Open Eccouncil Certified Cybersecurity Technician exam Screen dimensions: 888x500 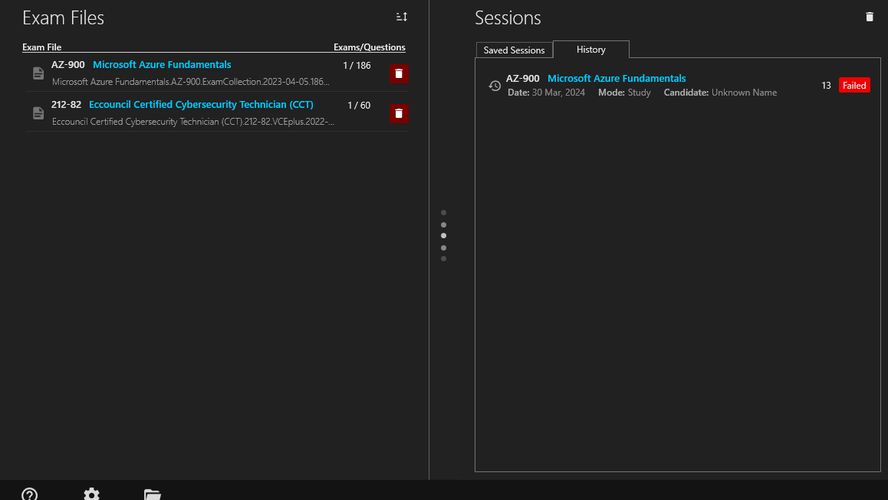(201, 105)
